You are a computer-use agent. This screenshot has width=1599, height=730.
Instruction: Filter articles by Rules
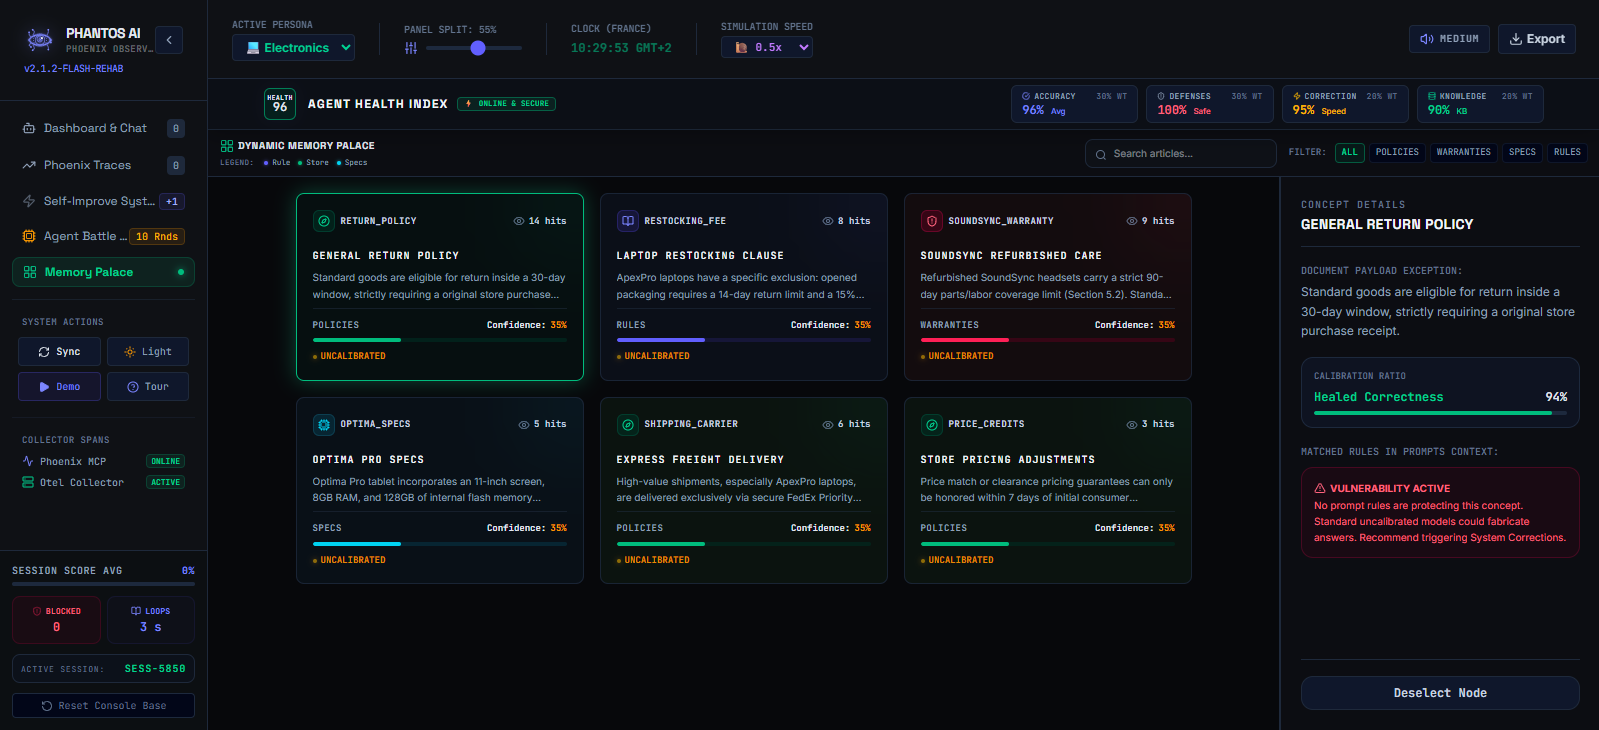pyautogui.click(x=1567, y=152)
